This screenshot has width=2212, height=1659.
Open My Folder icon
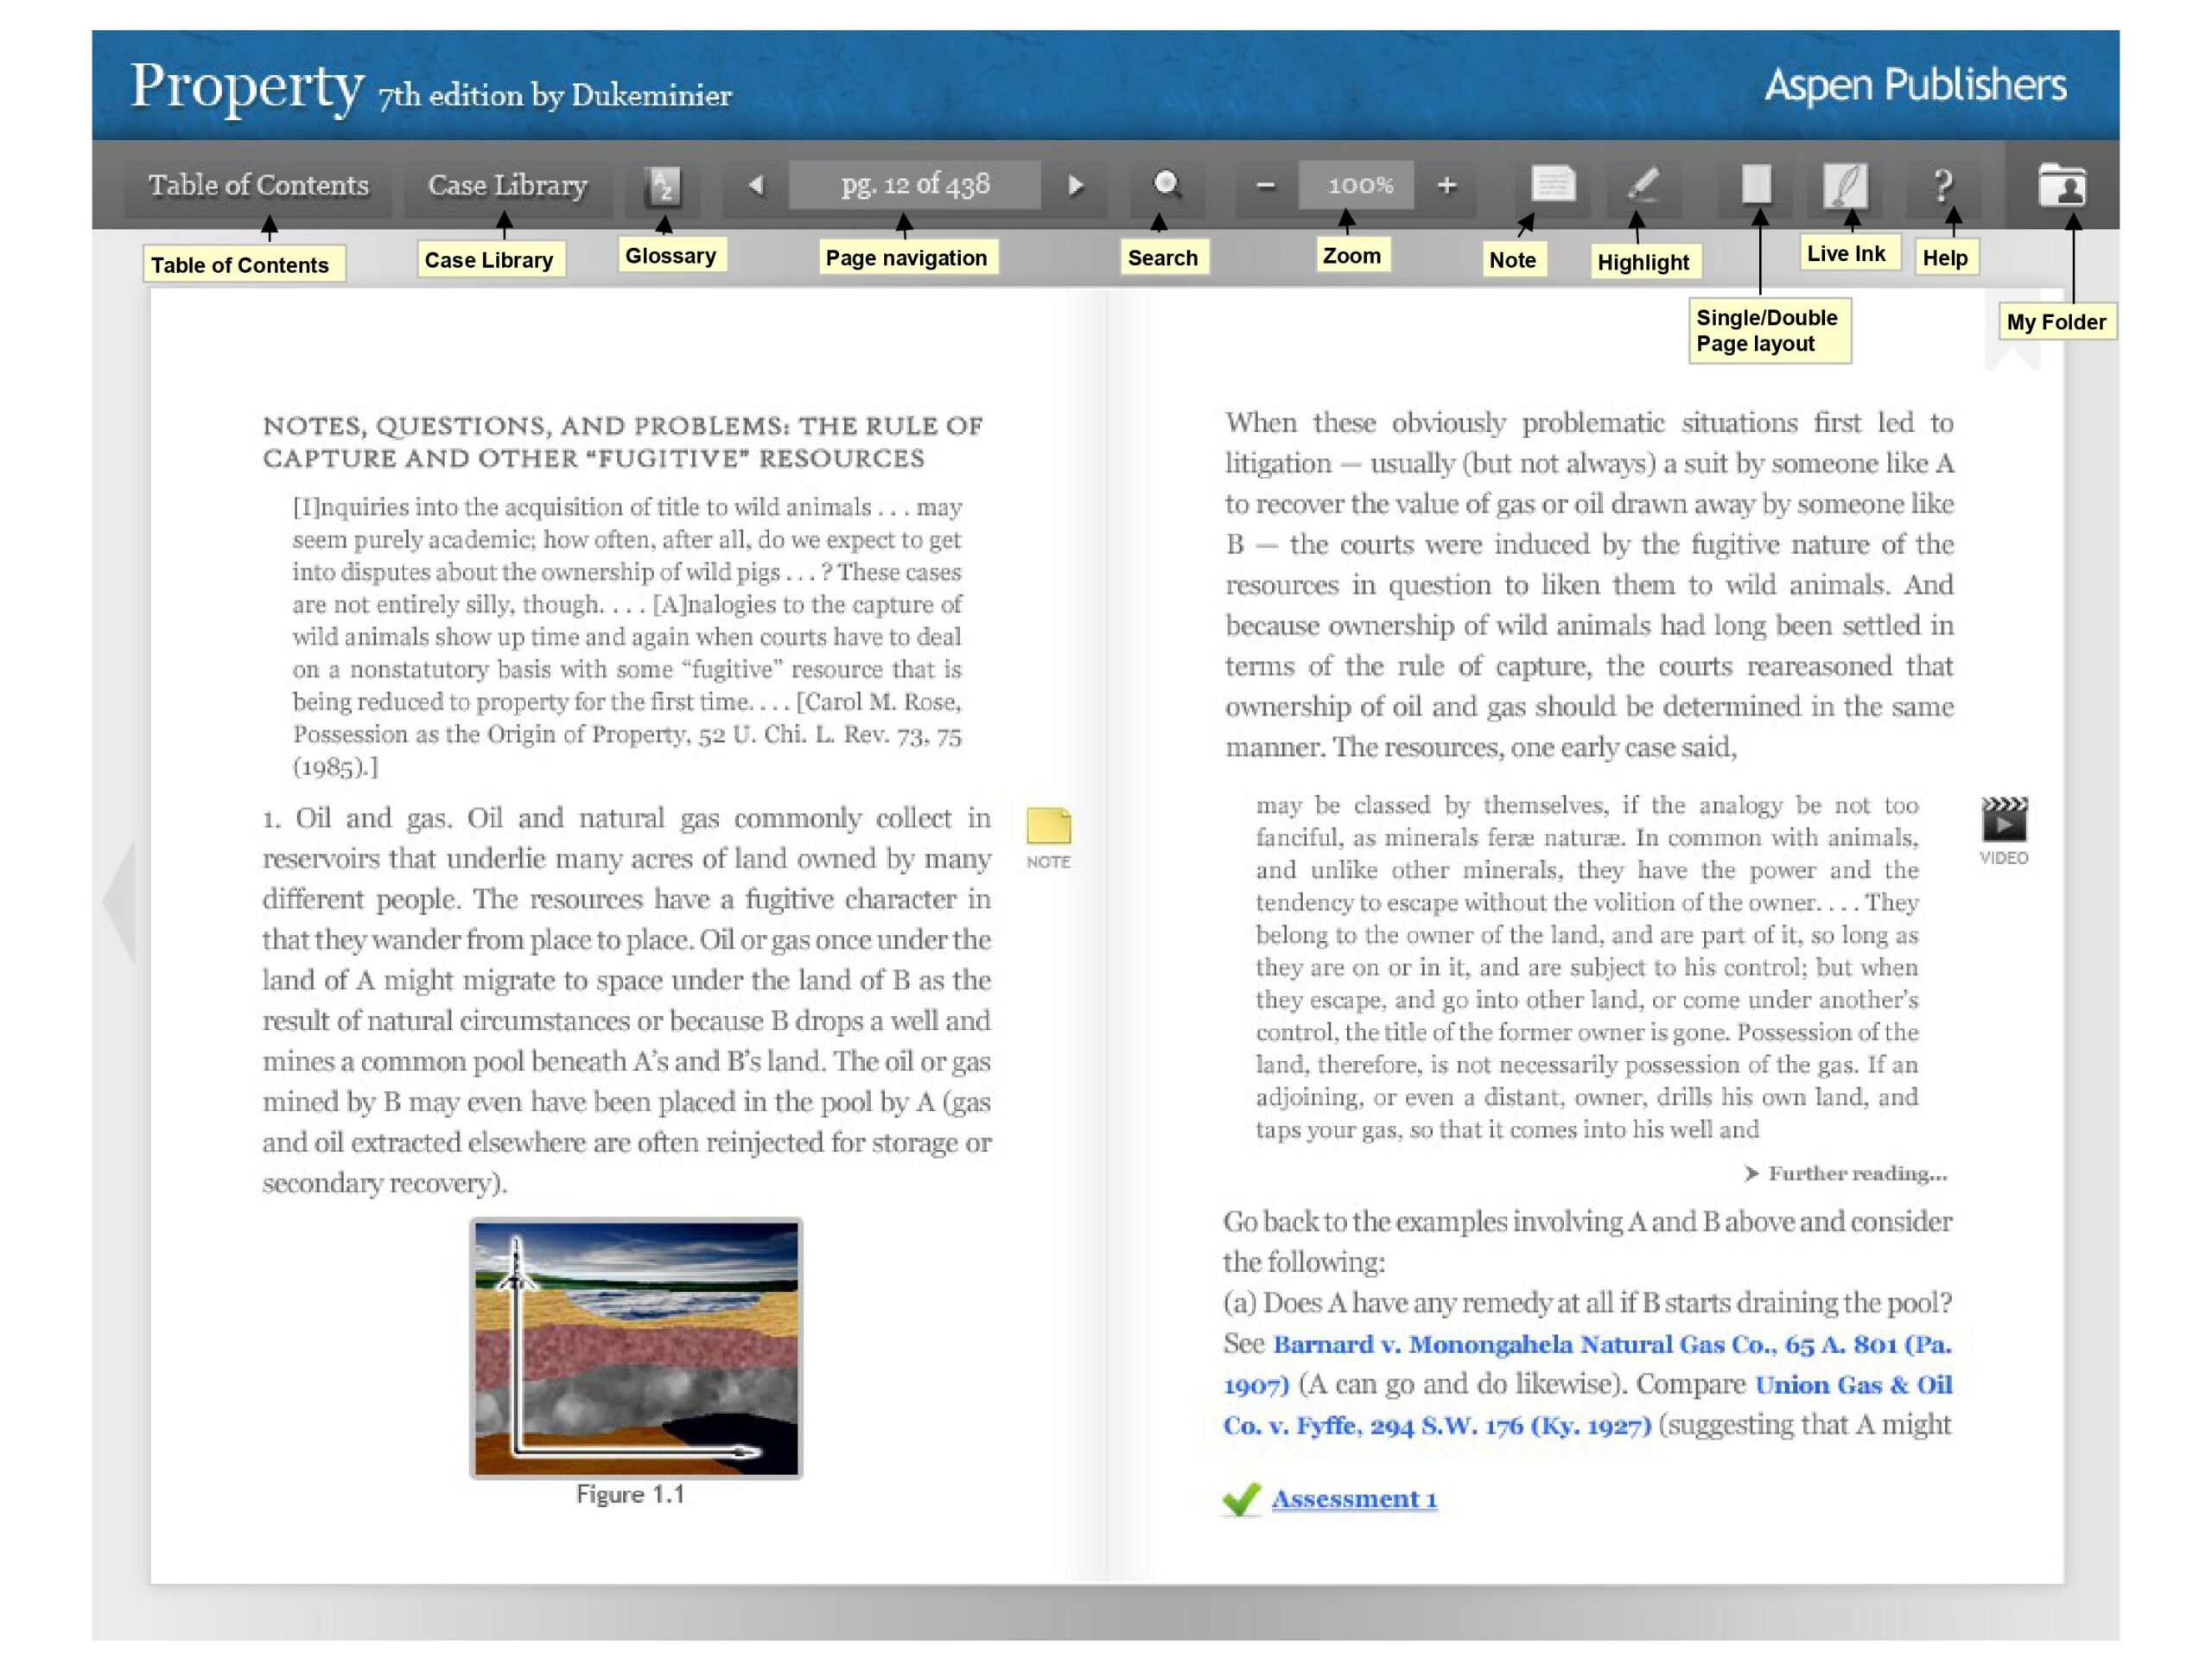tap(2062, 185)
